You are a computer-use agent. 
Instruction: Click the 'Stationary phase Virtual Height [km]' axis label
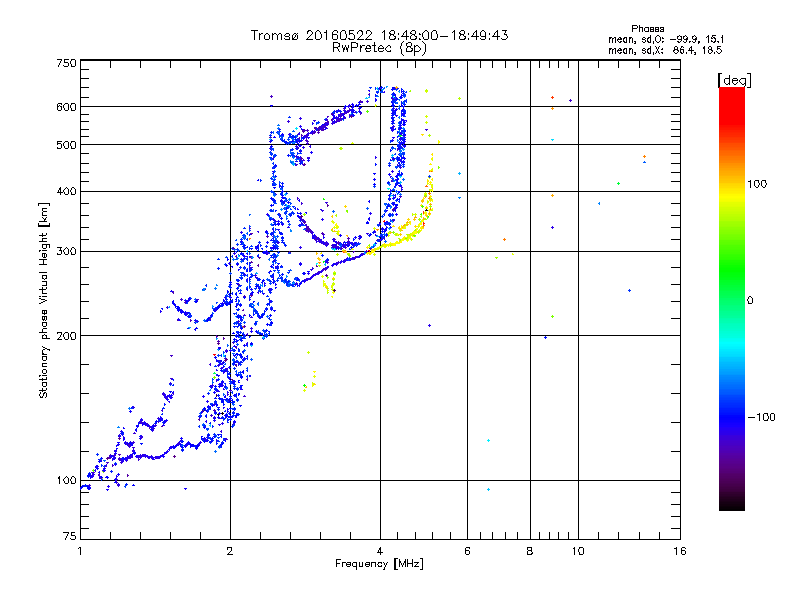(x=44, y=301)
